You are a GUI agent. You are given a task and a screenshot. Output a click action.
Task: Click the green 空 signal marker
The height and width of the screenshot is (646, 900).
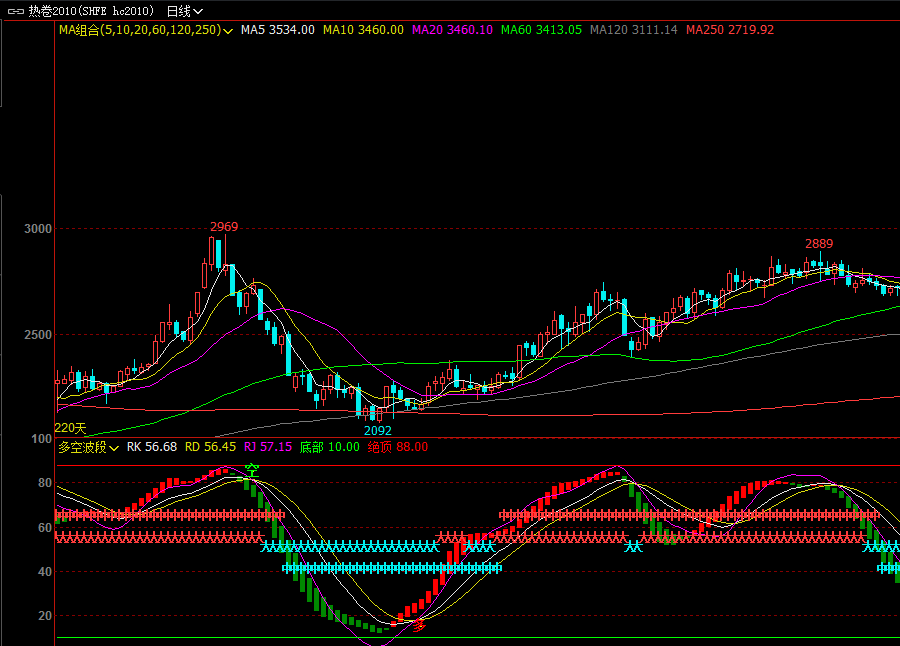[252, 470]
